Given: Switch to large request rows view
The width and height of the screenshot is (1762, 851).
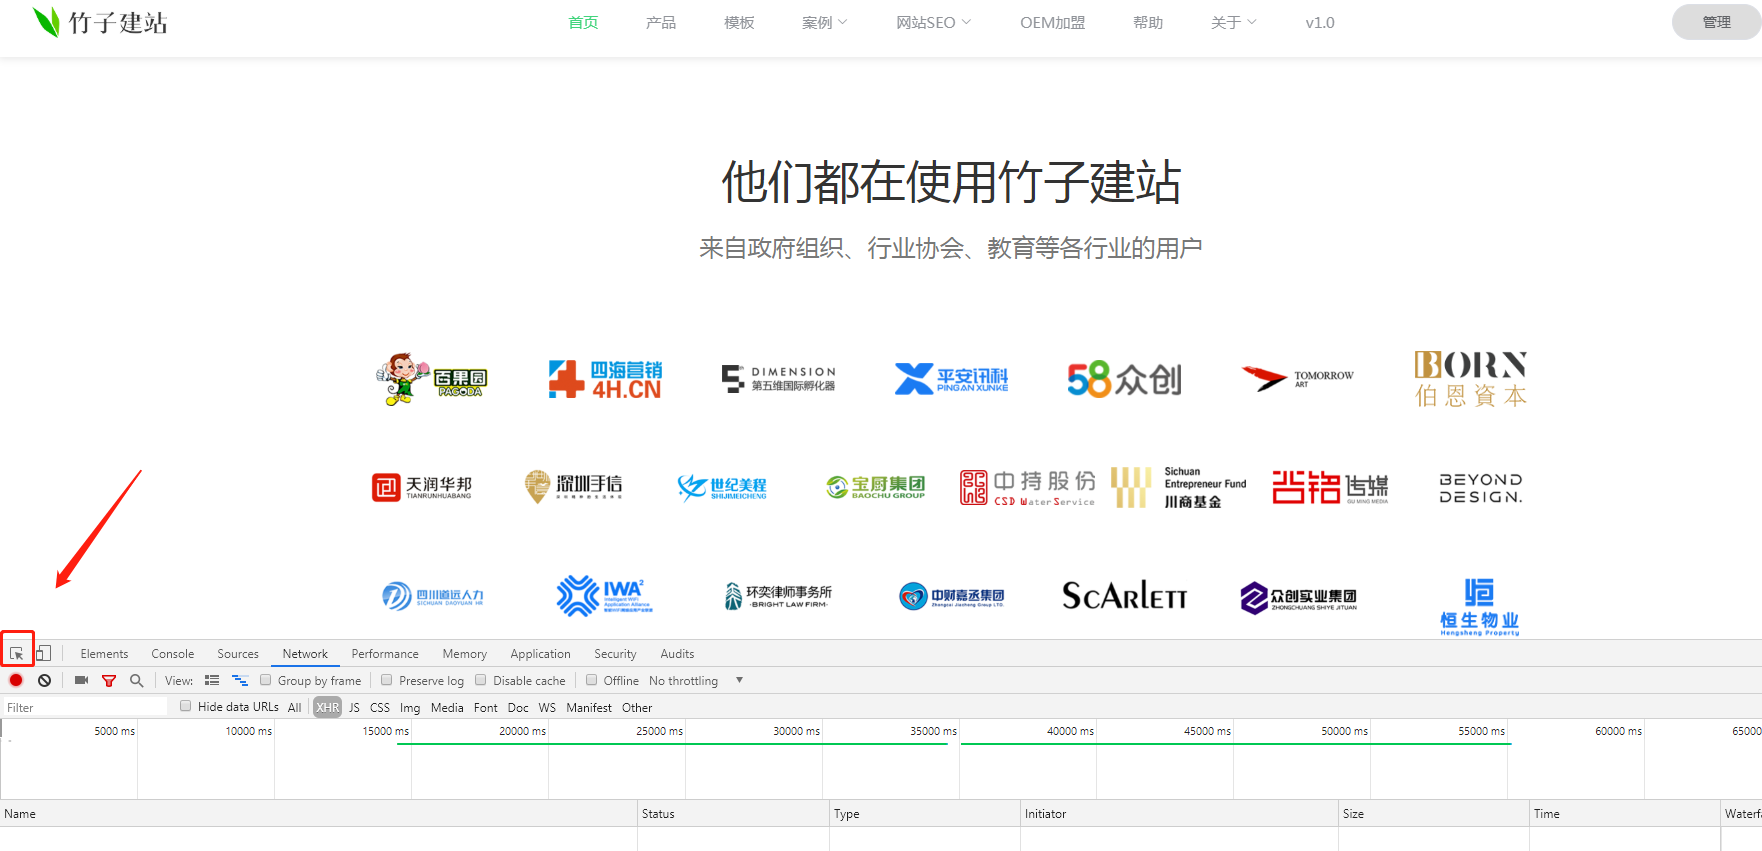Looking at the screenshot, I should pos(212,680).
